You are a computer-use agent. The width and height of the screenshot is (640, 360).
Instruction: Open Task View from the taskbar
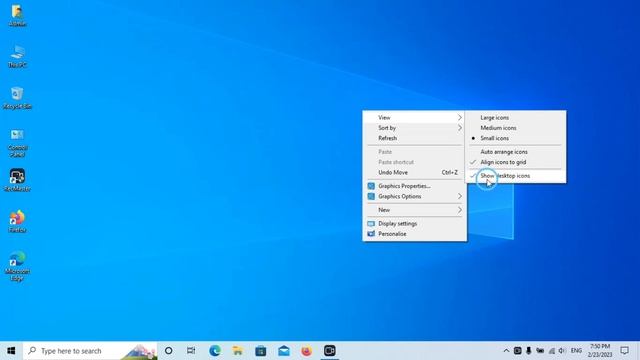(191, 351)
